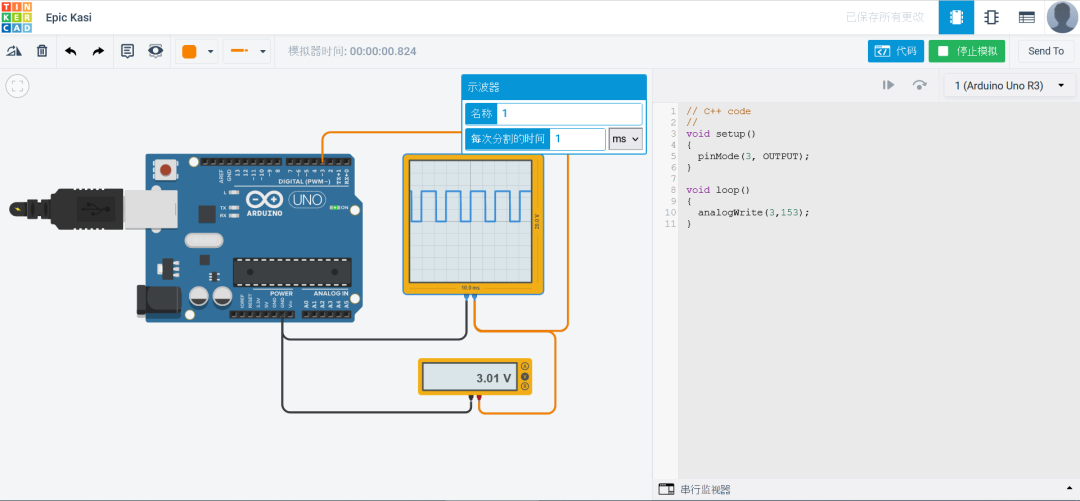Screen dimensions: 1080x501
Task: Open the notes tool
Action: pyautogui.click(x=127, y=51)
